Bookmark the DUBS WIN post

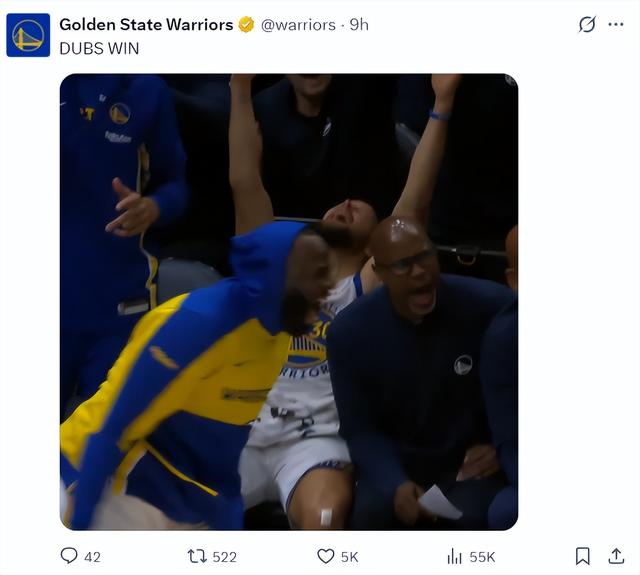[582, 556]
